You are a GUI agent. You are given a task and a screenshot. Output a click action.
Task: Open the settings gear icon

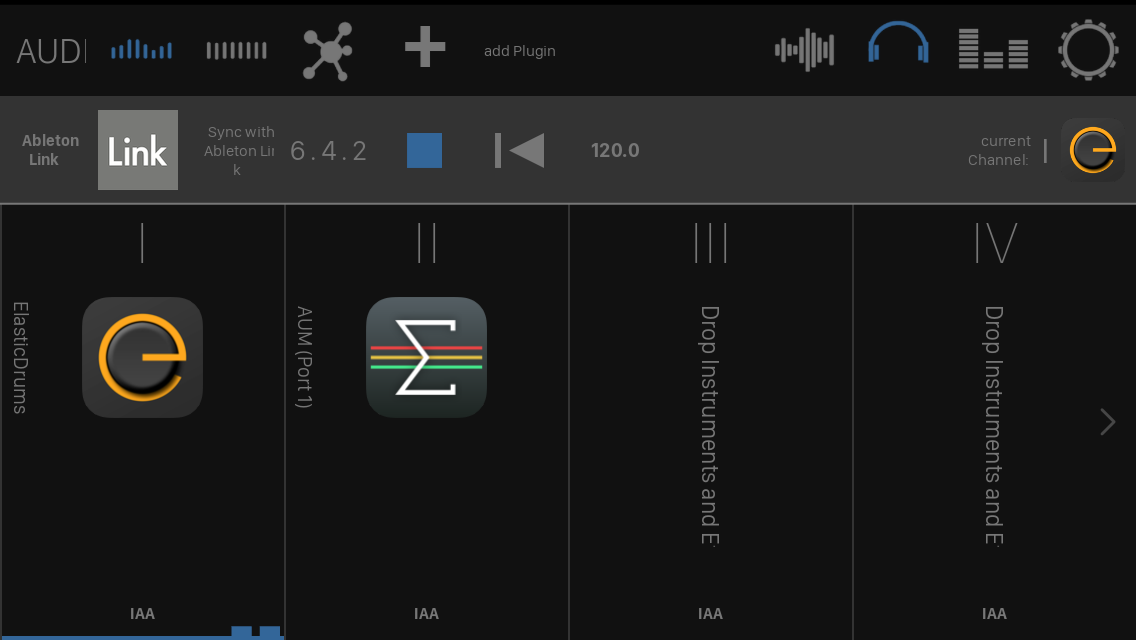pyautogui.click(x=1087, y=50)
